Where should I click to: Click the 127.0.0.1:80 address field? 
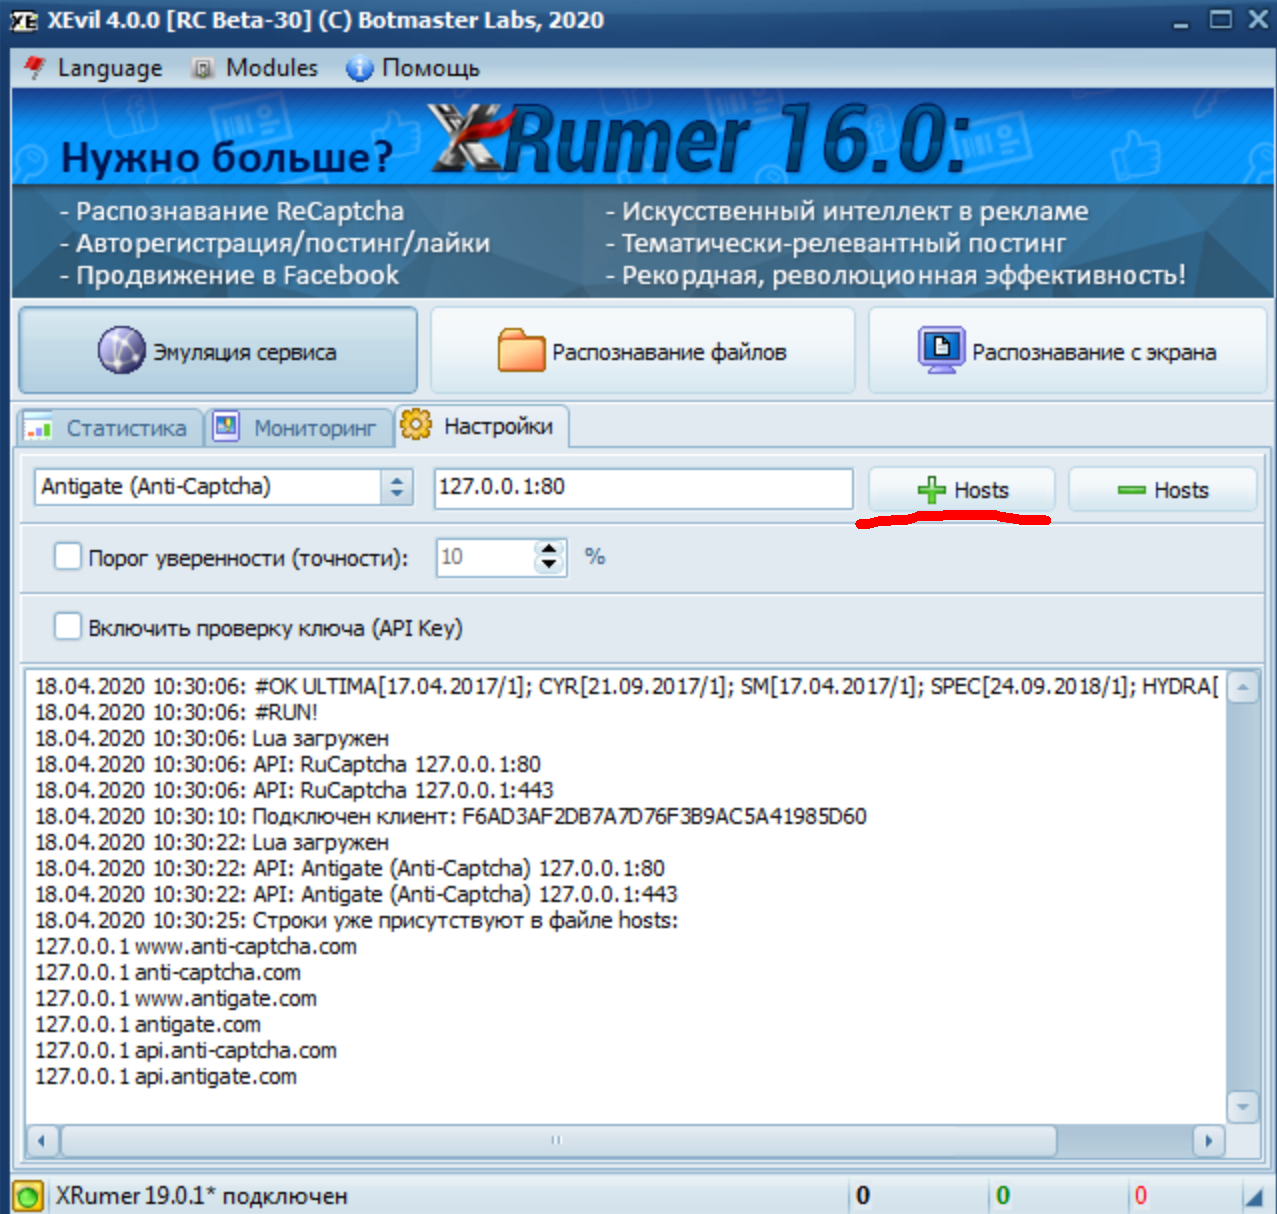pos(643,487)
